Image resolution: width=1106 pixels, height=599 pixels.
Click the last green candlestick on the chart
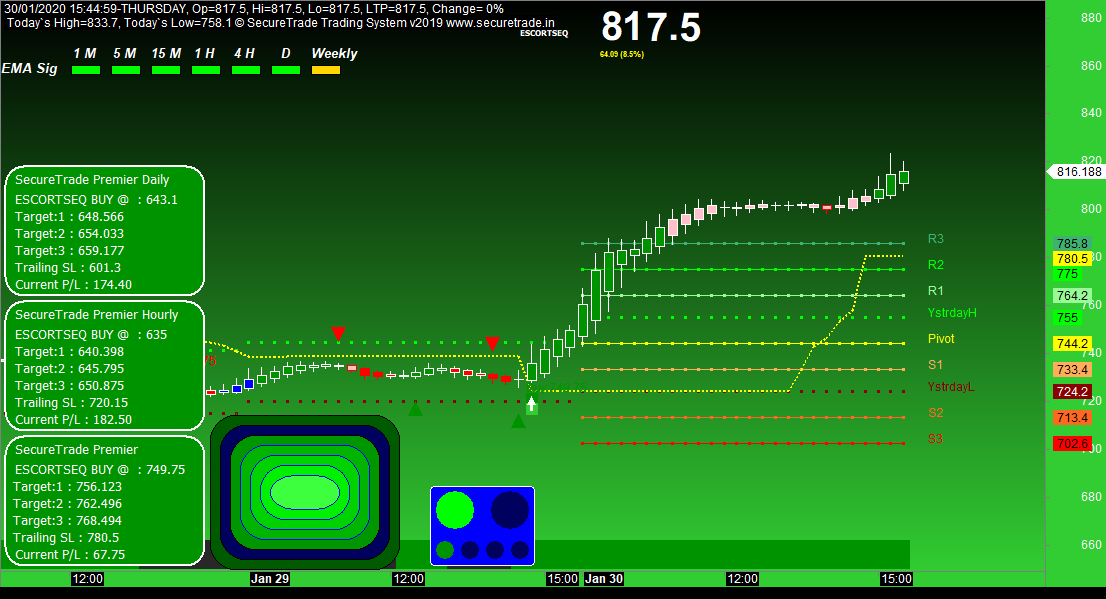[x=904, y=176]
